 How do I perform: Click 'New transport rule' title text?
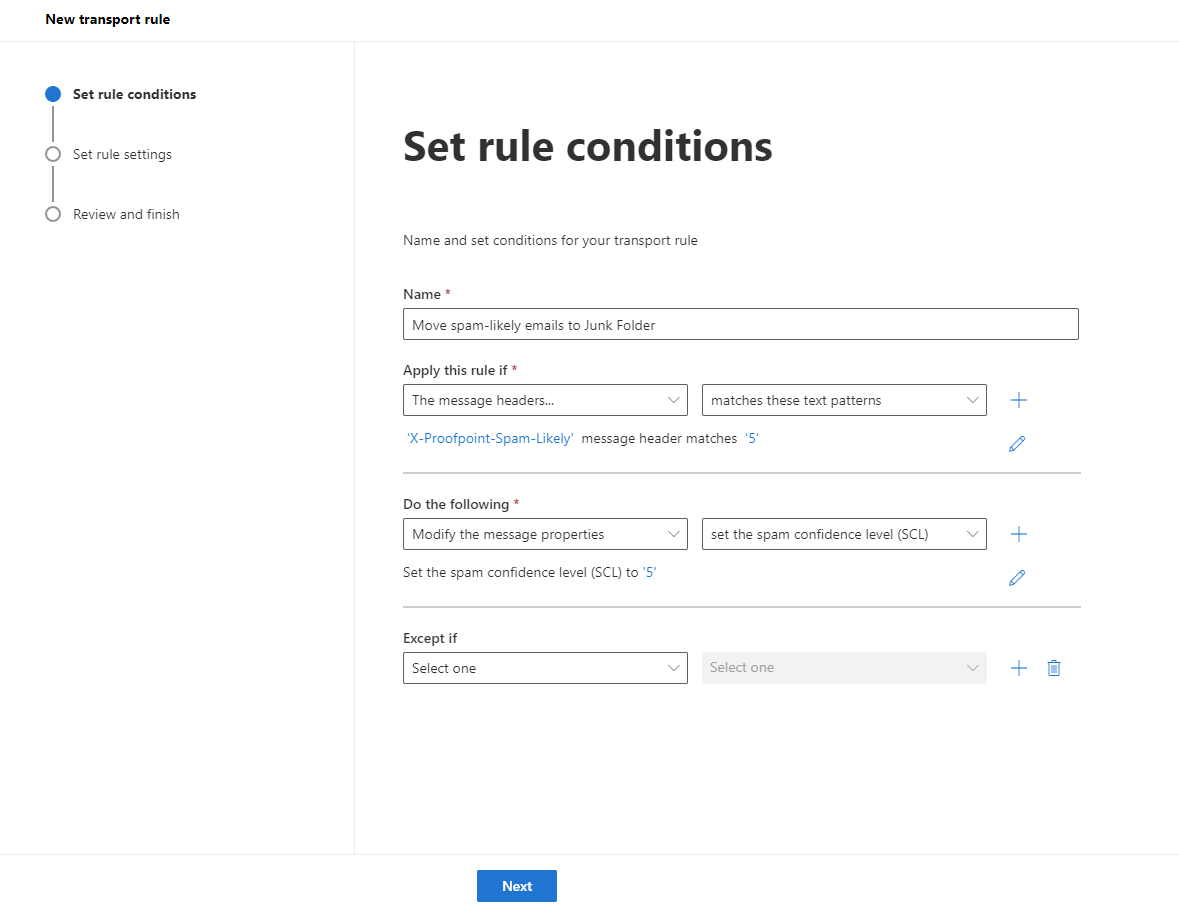point(108,20)
